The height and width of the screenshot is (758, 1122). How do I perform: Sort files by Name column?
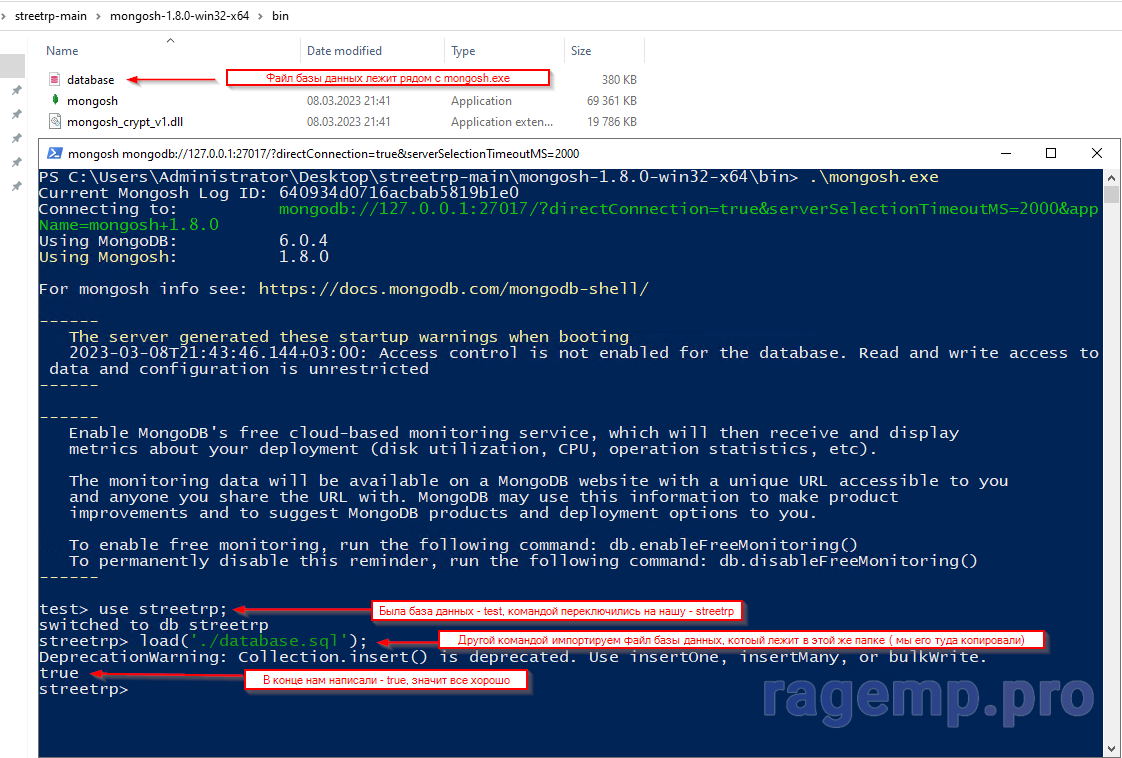[62, 51]
